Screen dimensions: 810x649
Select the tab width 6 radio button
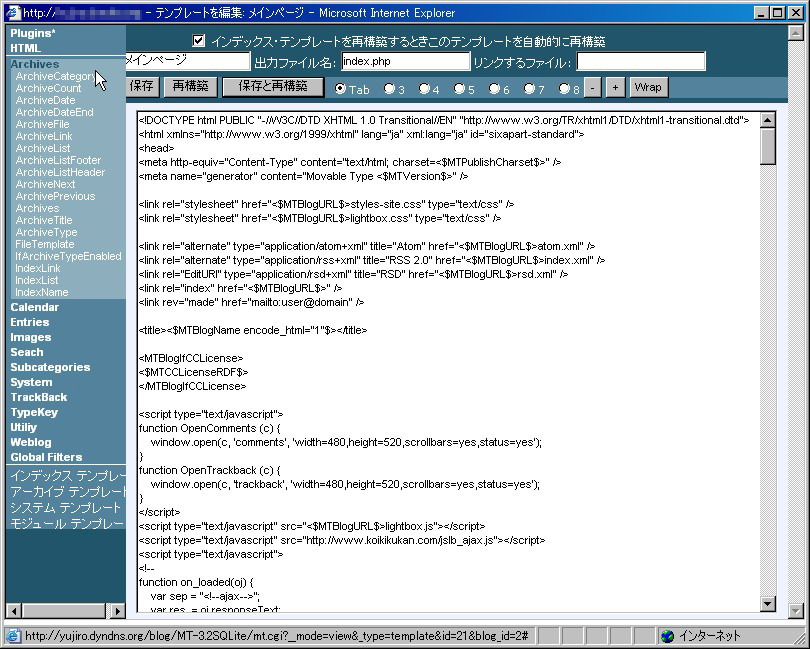pyautogui.click(x=494, y=88)
